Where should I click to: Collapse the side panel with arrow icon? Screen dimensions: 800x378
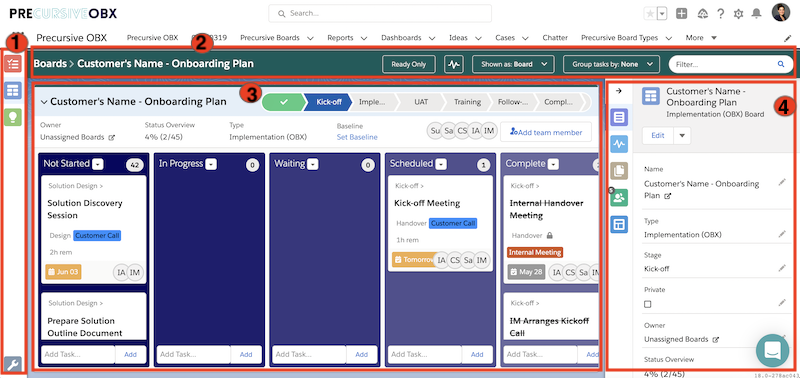coord(619,91)
